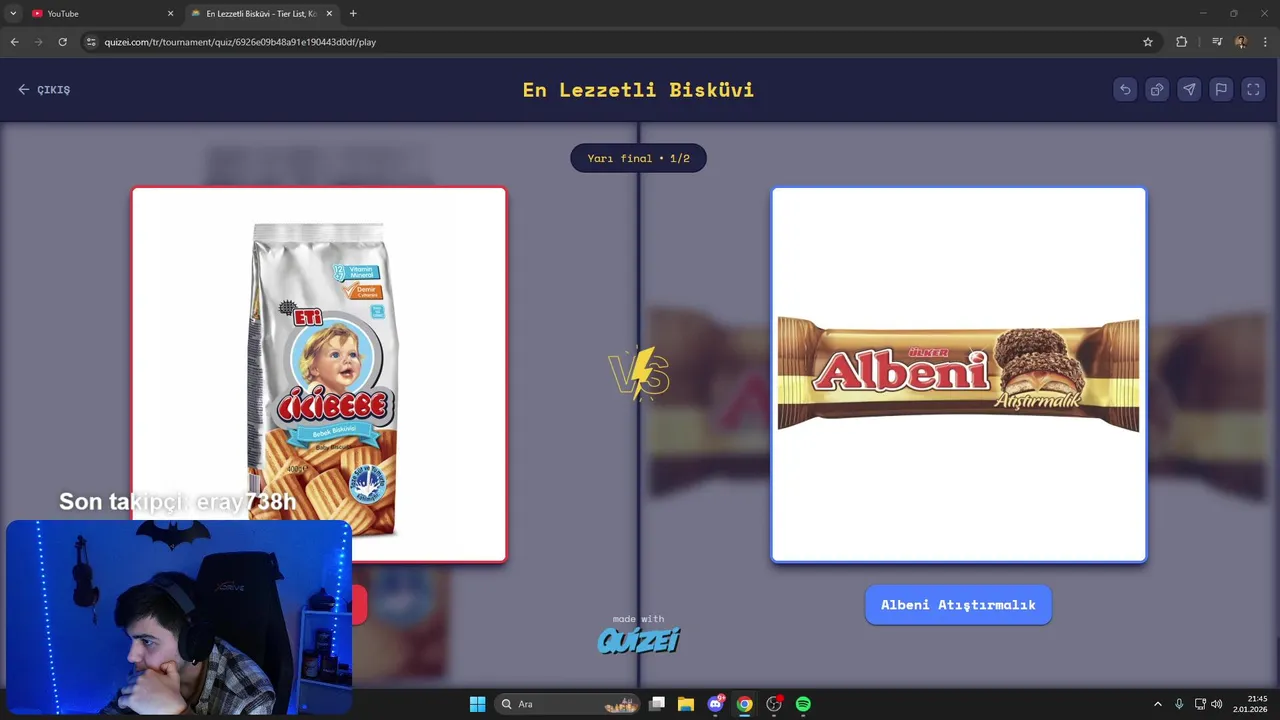The height and width of the screenshot is (720, 1280).
Task: Share the quiz via paper plane icon
Action: click(x=1189, y=89)
